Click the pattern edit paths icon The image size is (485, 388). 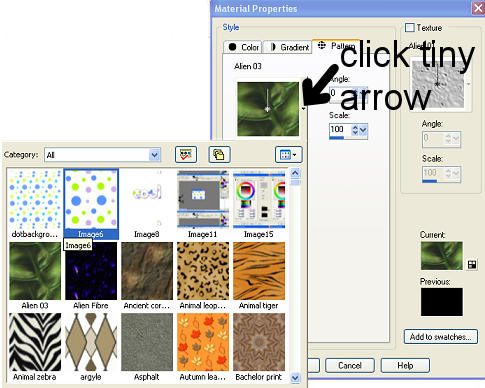click(x=186, y=155)
